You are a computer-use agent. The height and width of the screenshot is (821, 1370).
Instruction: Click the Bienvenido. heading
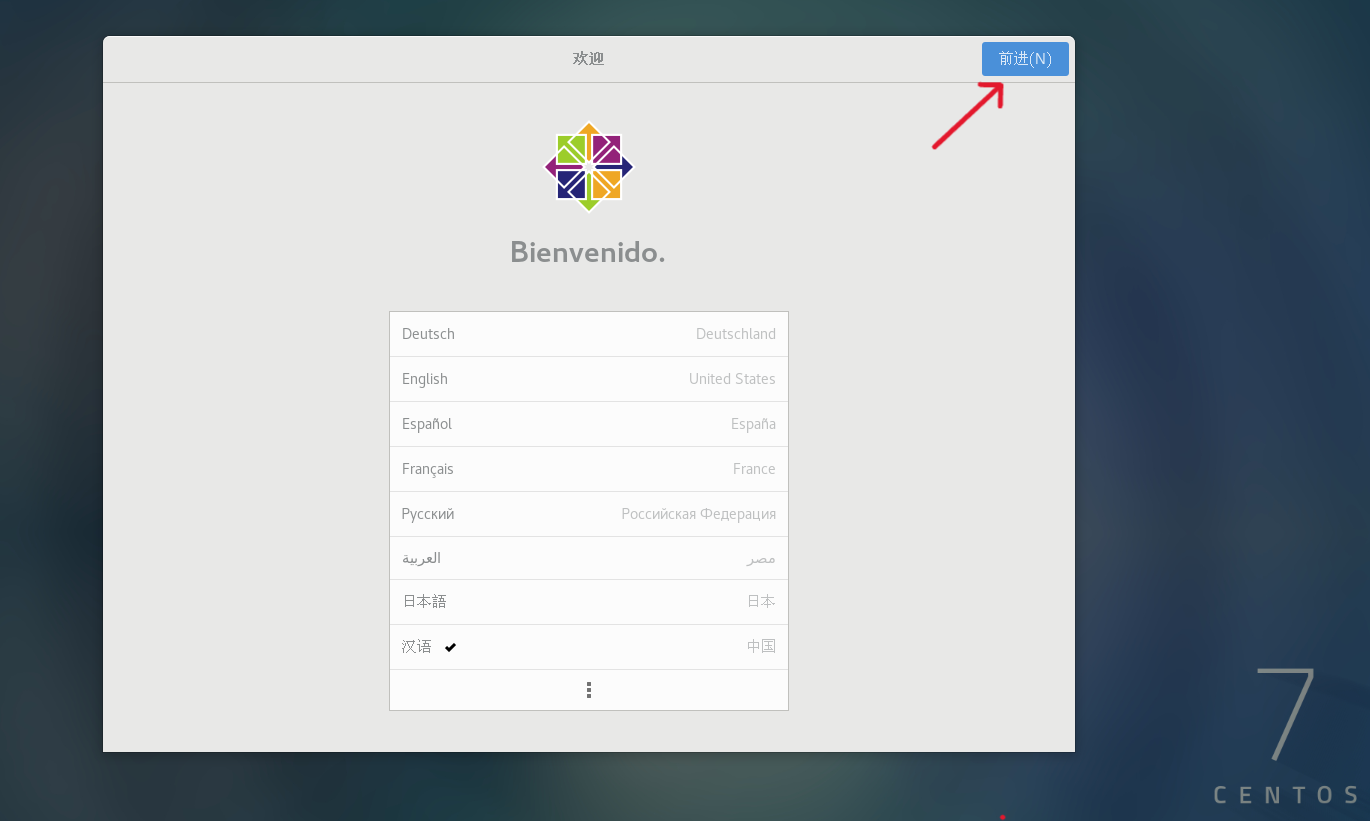588,252
